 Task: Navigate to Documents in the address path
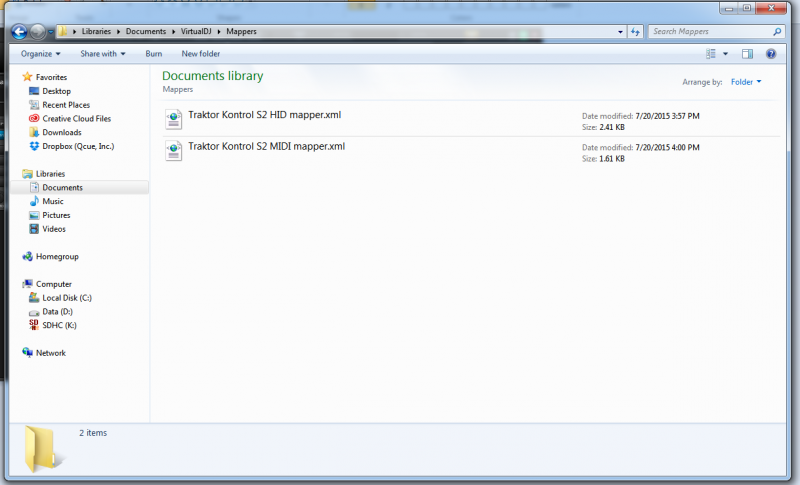point(146,32)
